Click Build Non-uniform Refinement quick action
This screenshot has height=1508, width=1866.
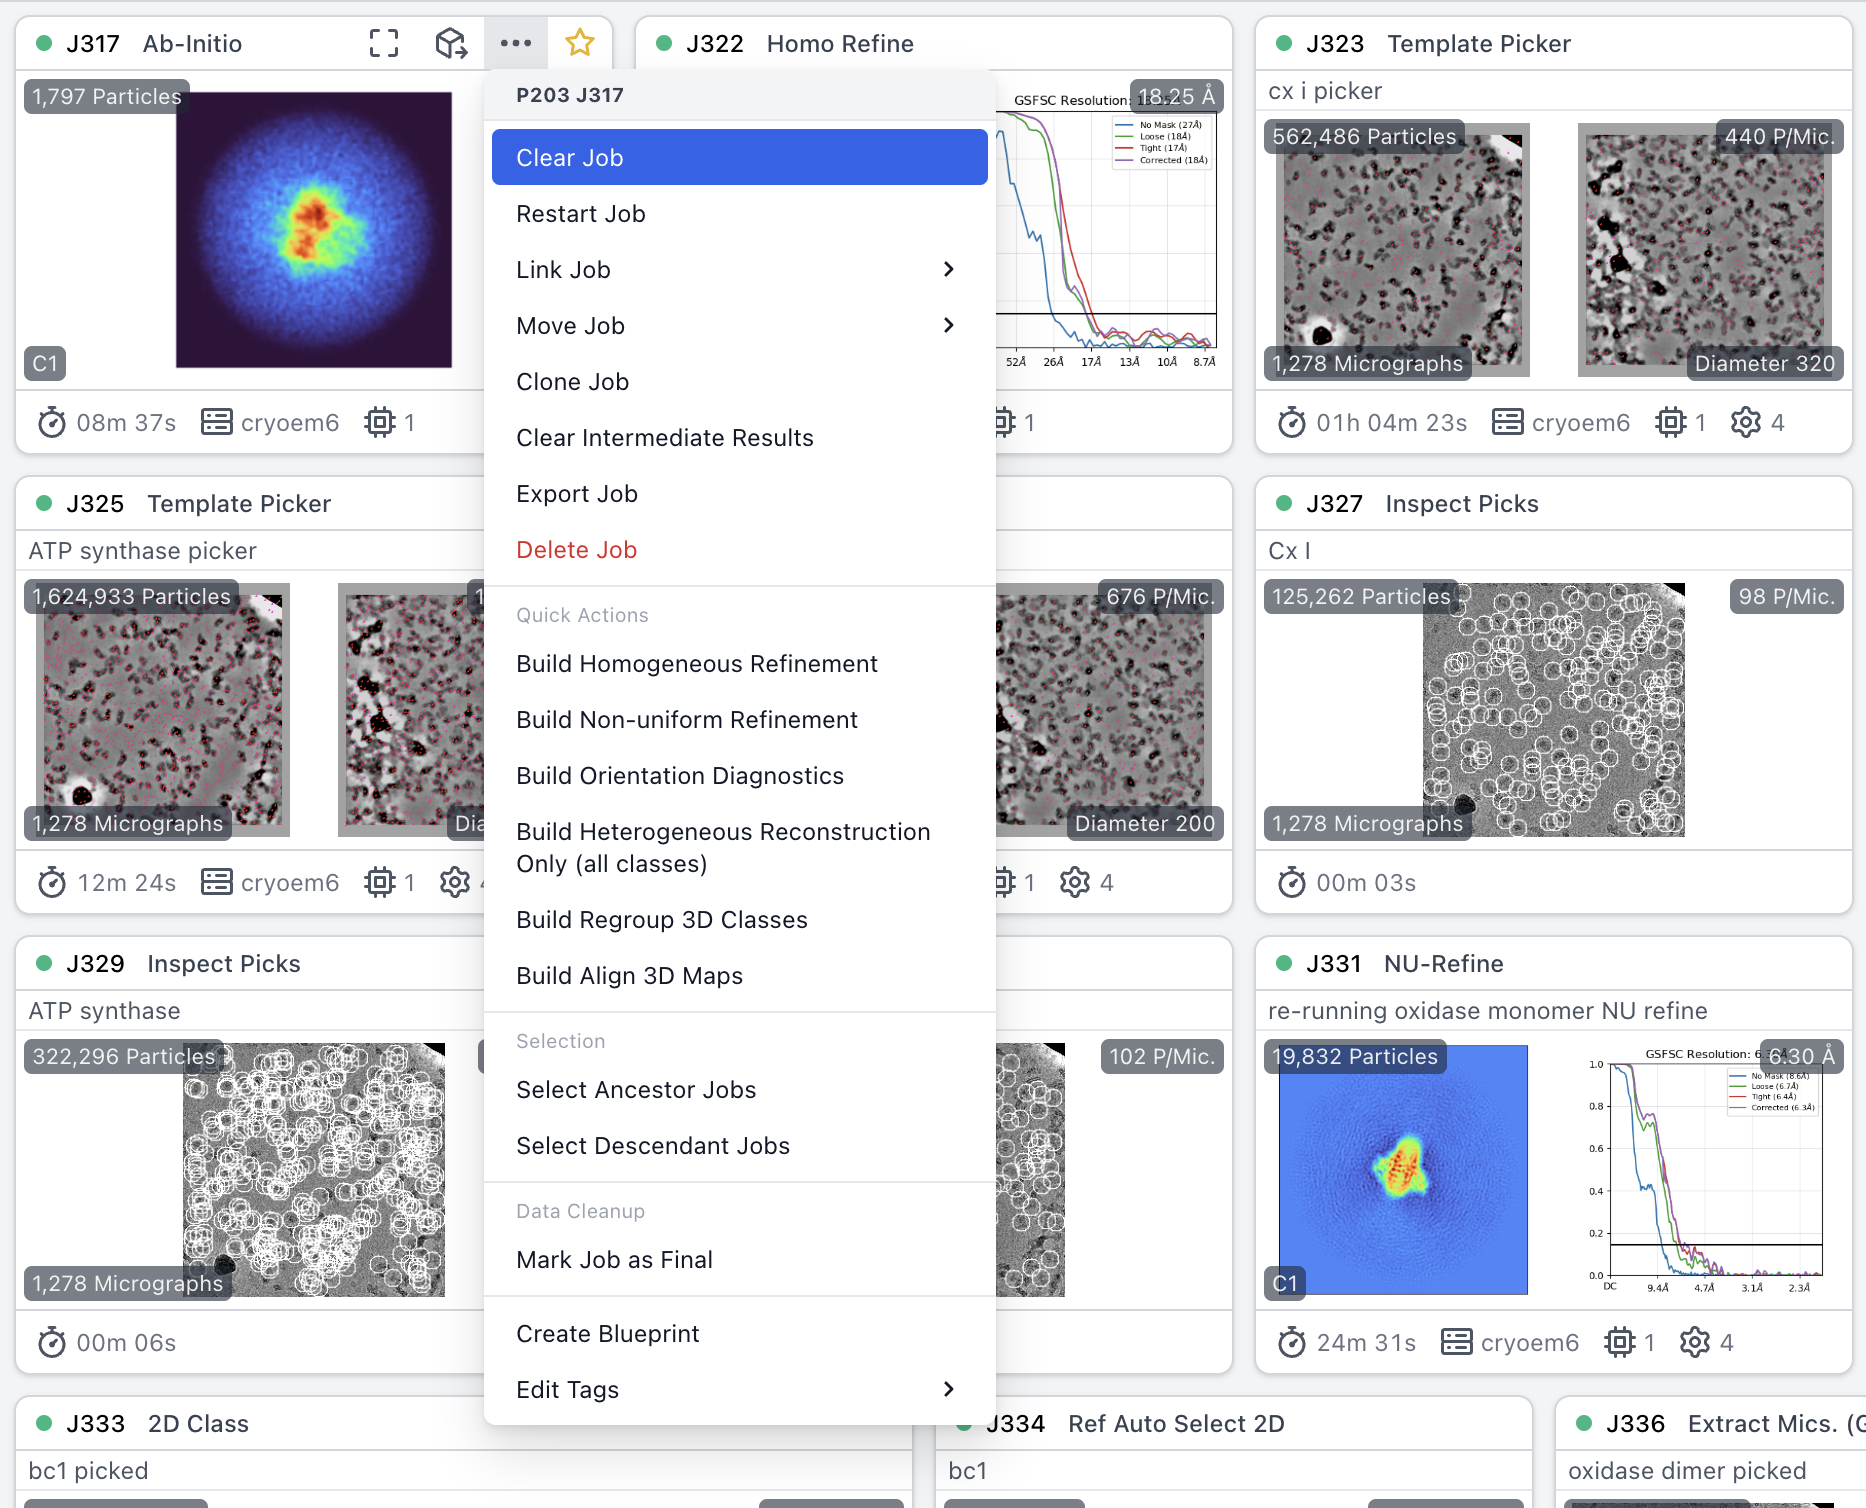686,720
